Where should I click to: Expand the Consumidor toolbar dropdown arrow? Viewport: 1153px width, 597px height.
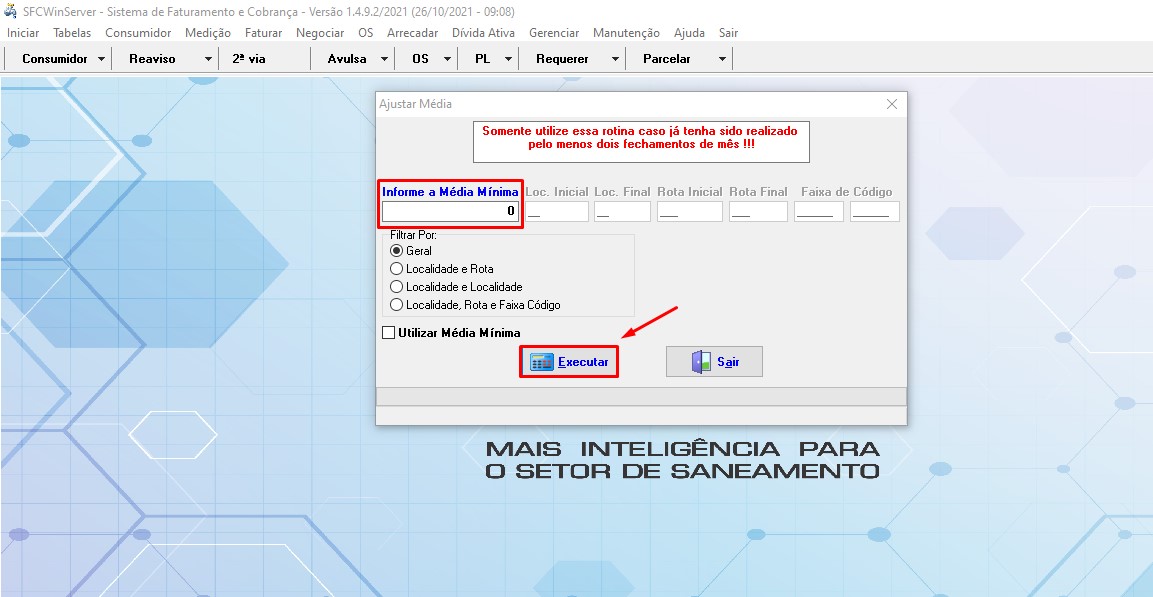[102, 59]
